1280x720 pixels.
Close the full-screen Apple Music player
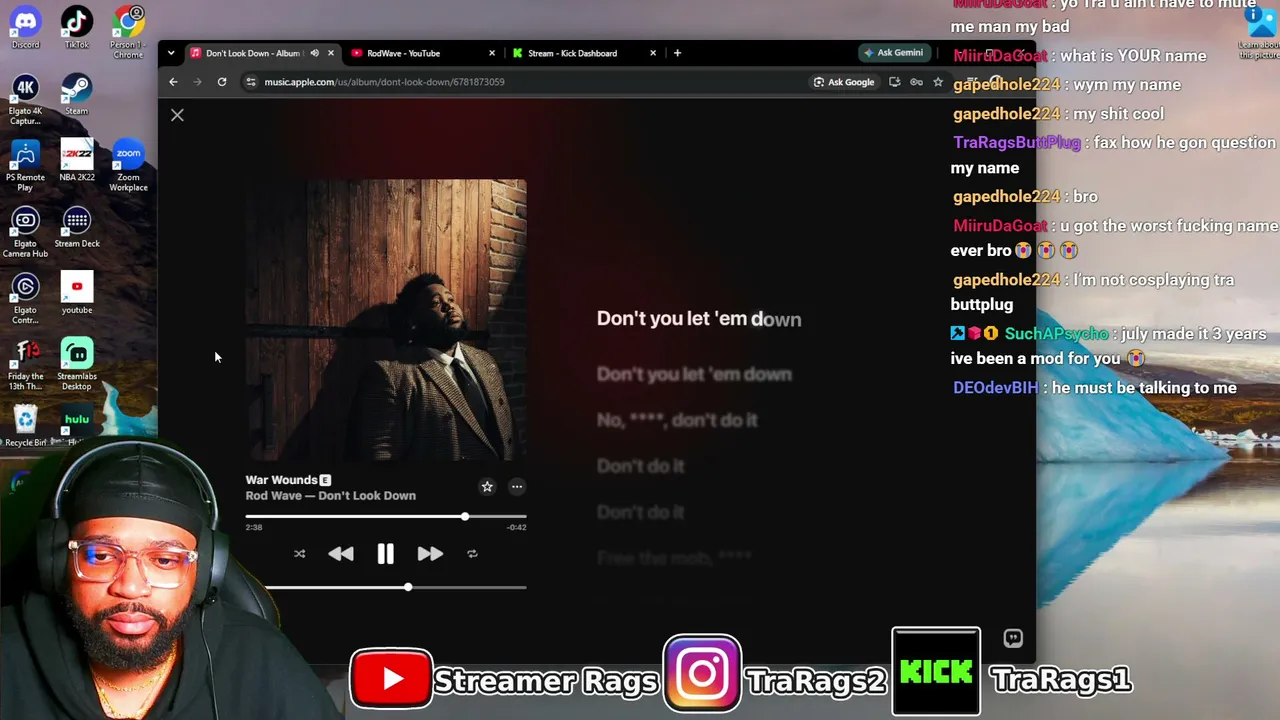[177, 115]
